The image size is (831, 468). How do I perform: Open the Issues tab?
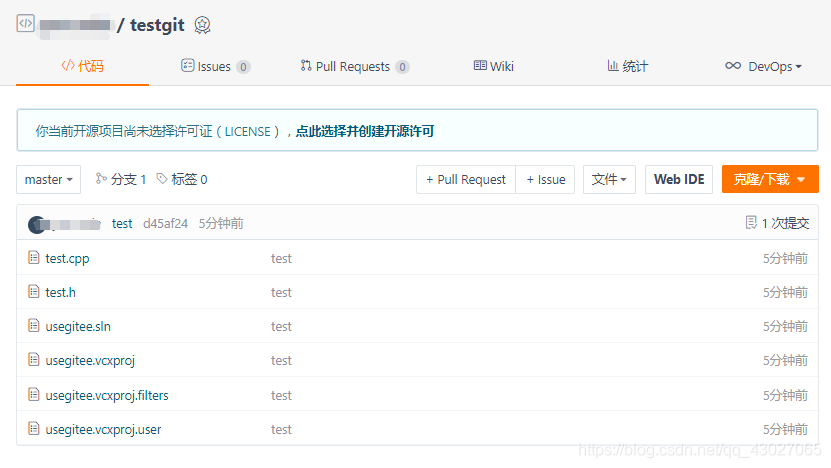tap(216, 66)
